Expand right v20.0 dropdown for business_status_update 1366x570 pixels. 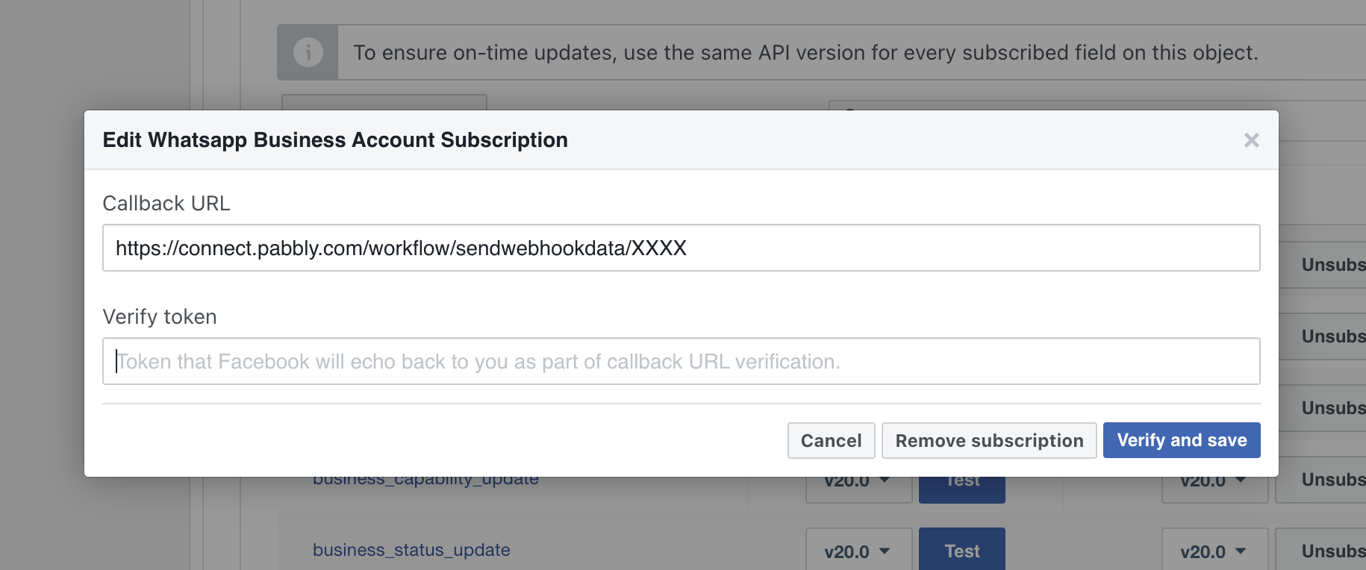tap(1213, 551)
